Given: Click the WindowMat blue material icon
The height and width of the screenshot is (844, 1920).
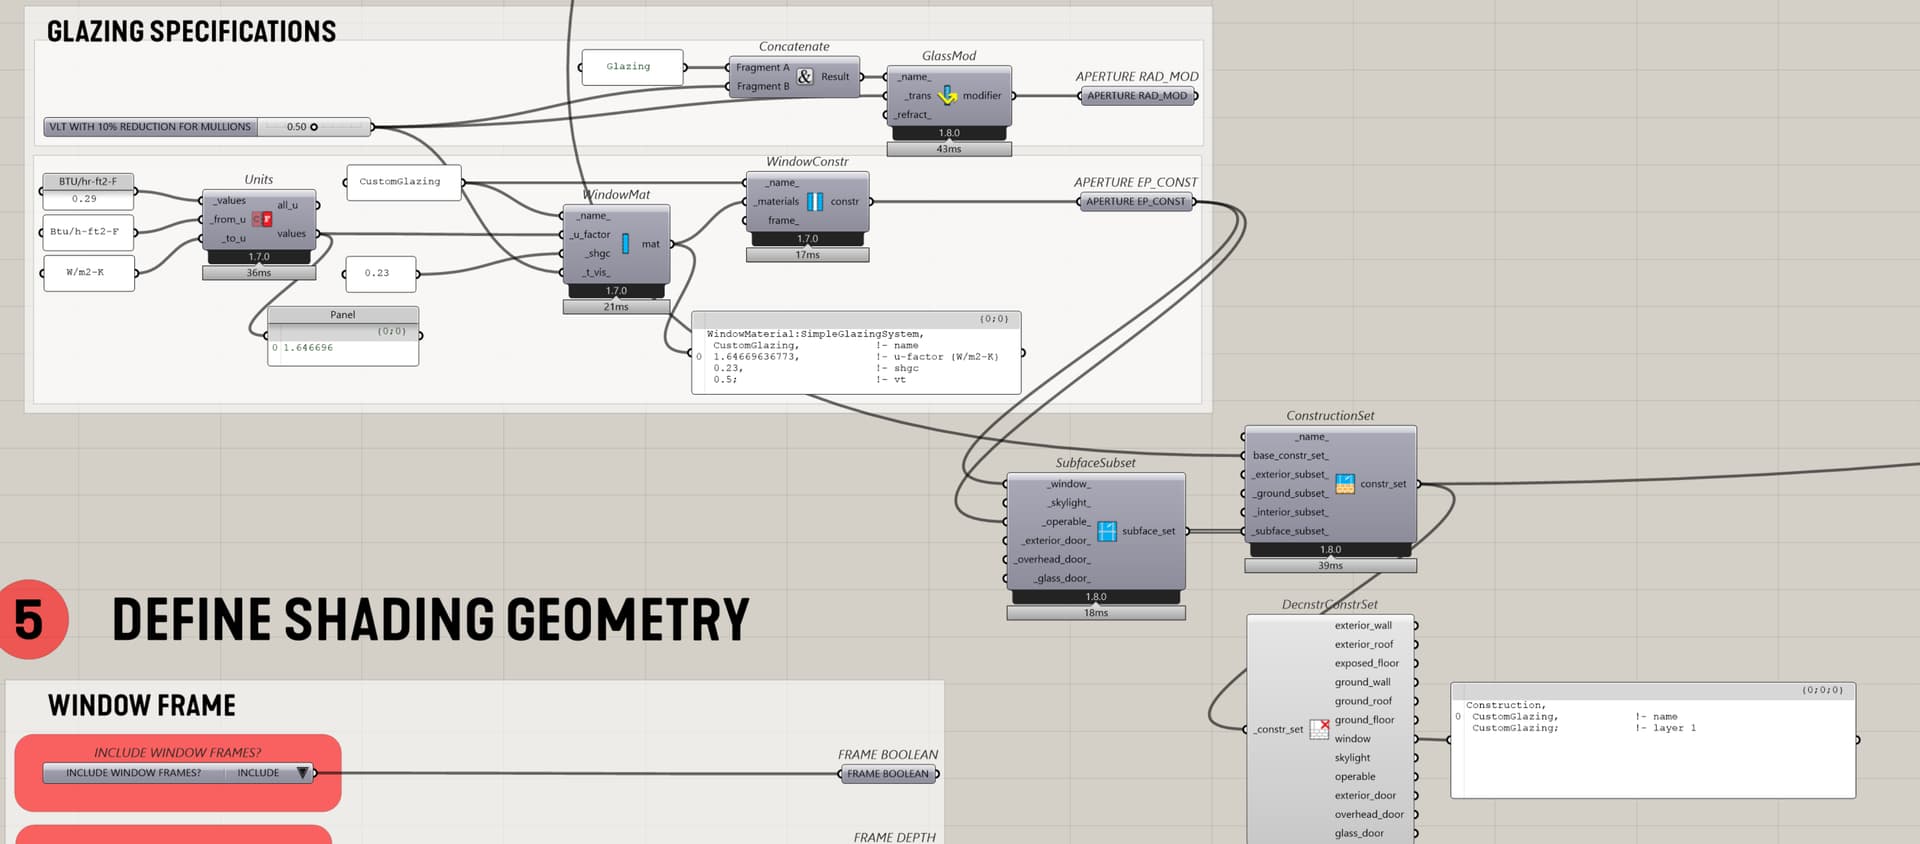Looking at the screenshot, I should point(626,244).
